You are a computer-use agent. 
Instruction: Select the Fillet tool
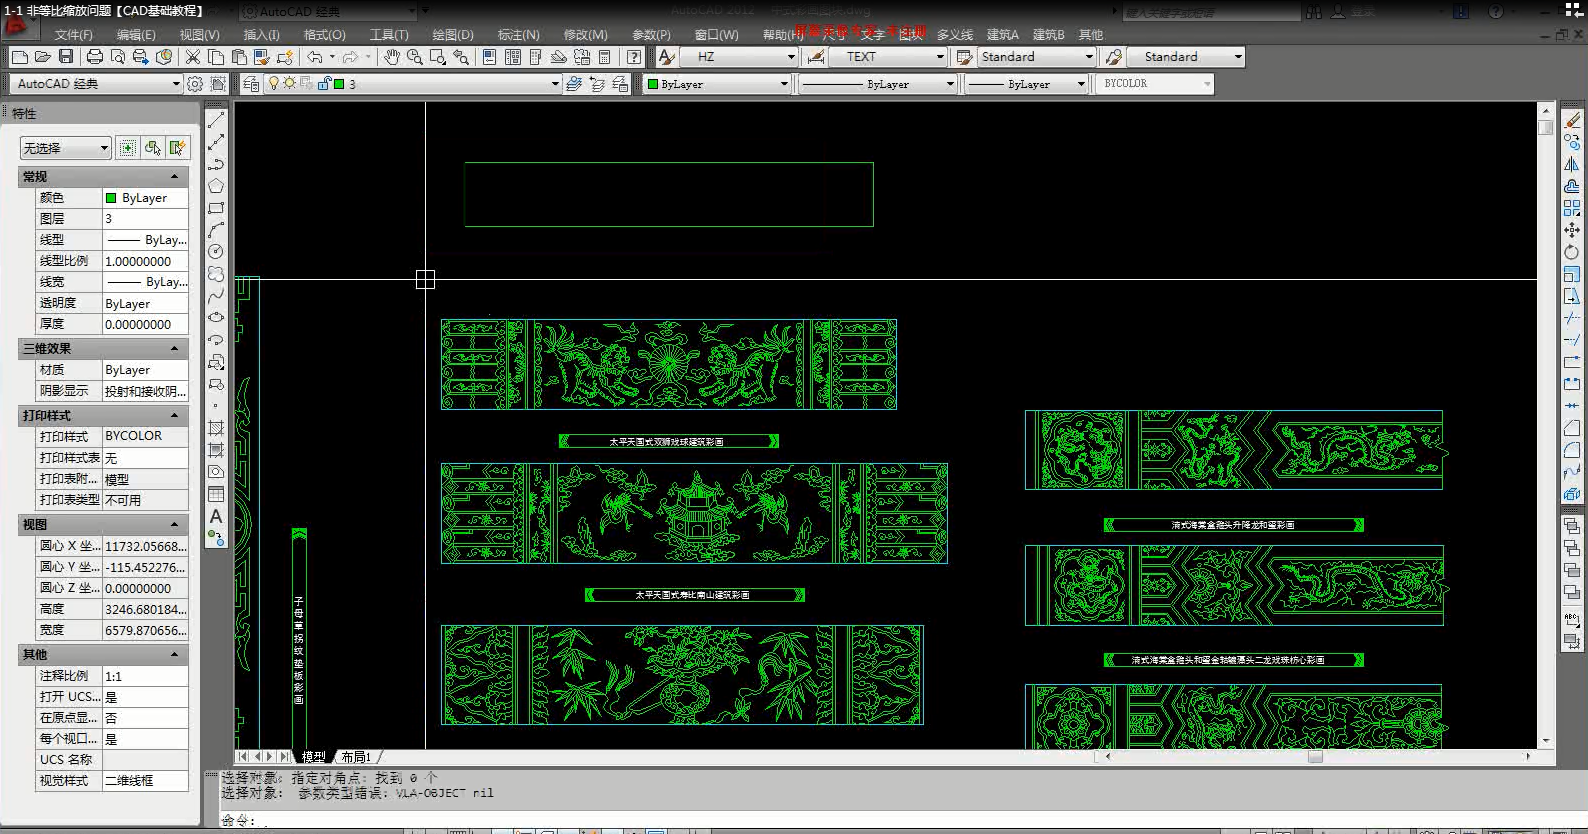(1572, 450)
